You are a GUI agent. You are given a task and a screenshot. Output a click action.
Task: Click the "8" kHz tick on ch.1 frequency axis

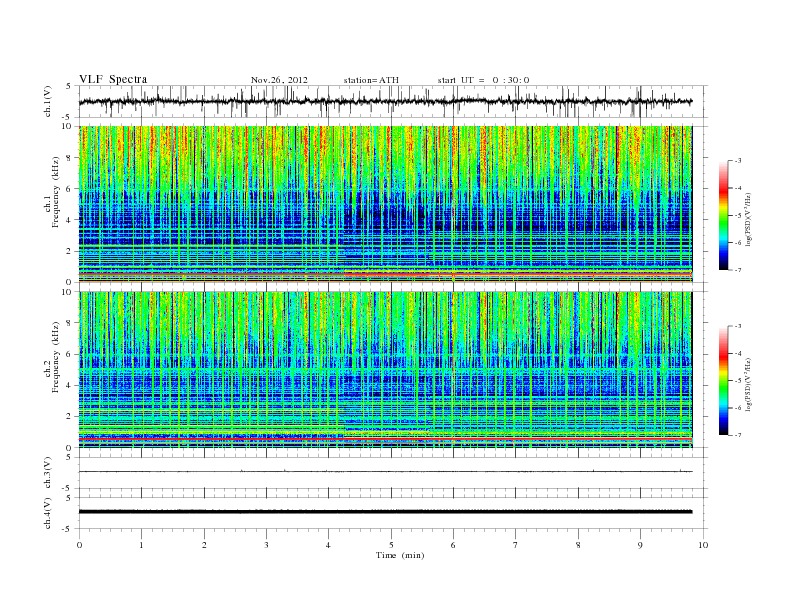(x=70, y=158)
